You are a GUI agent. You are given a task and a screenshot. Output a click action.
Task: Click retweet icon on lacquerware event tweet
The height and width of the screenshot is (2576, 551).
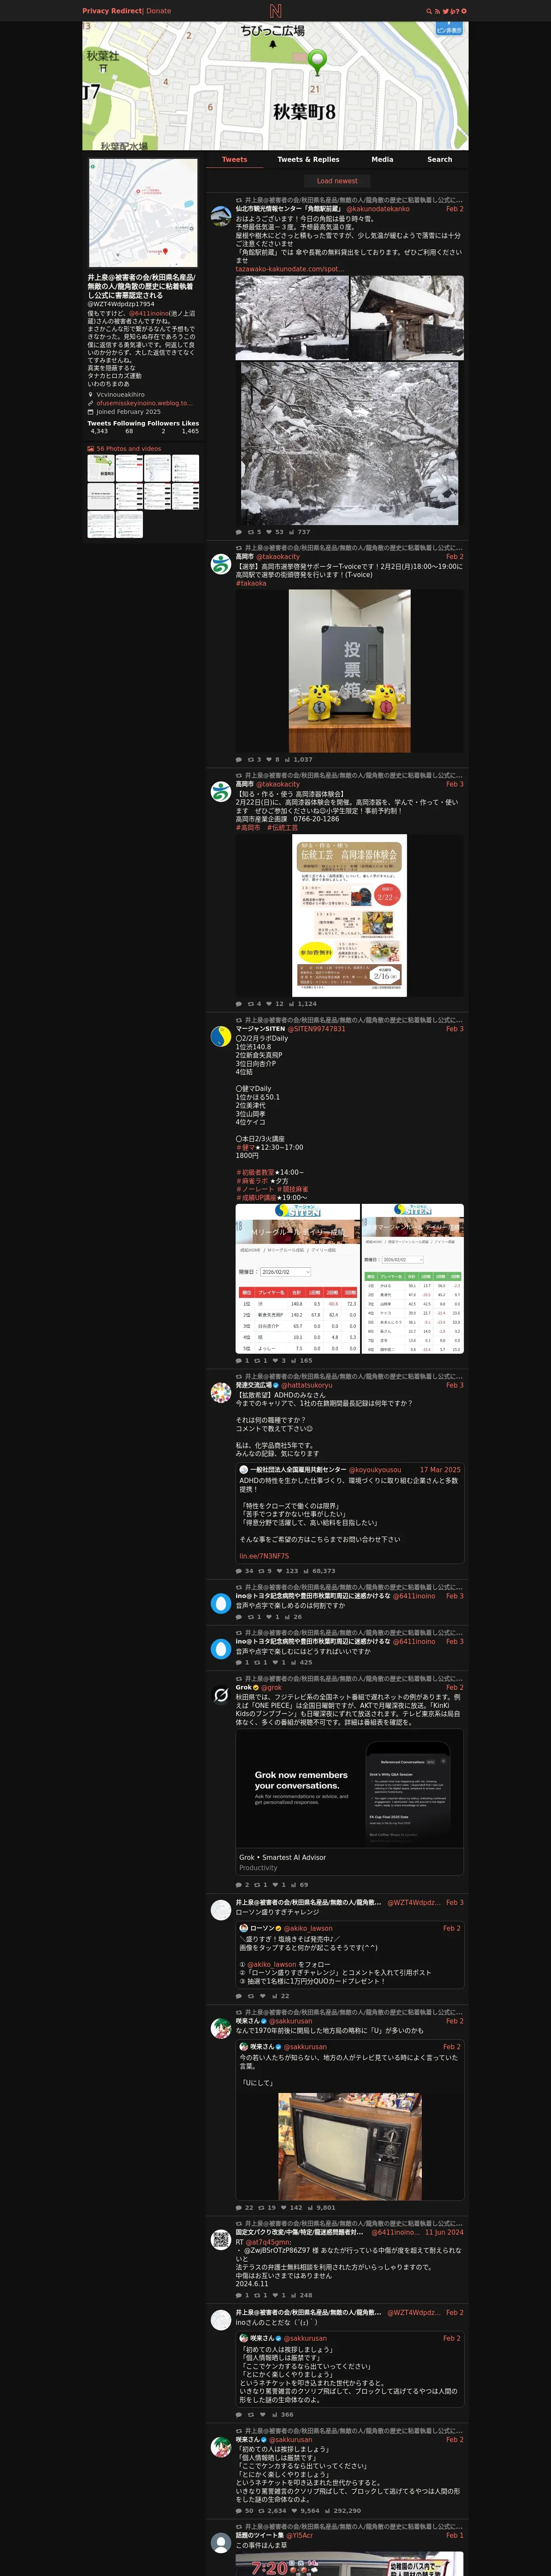pyautogui.click(x=251, y=1004)
